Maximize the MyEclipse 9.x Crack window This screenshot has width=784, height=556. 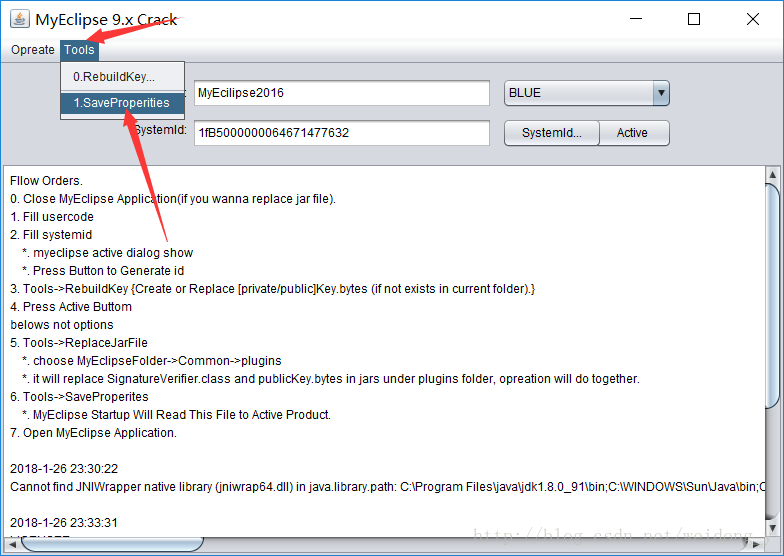tap(694, 19)
